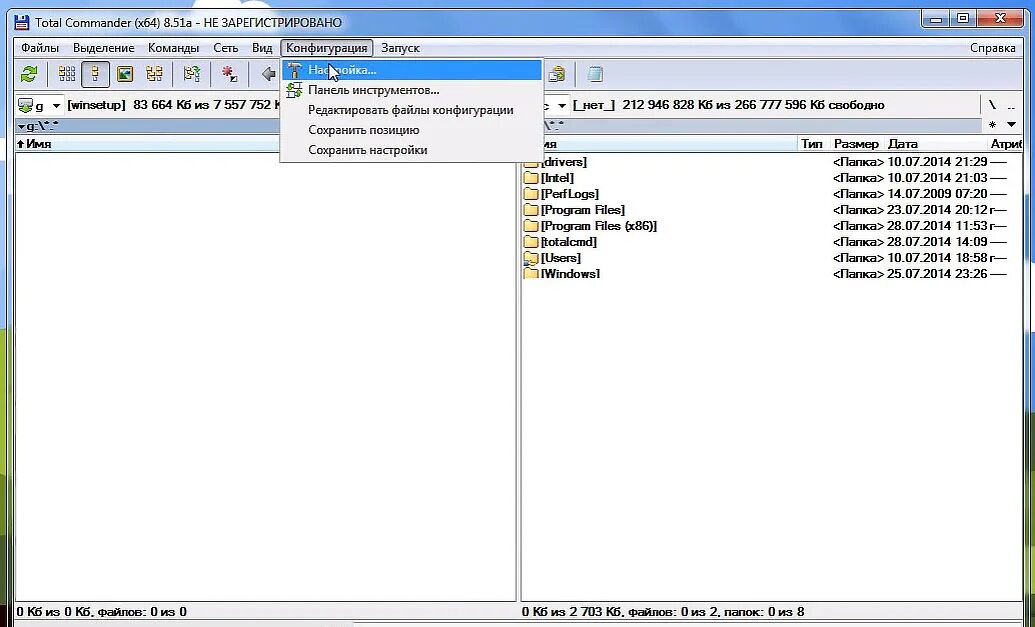Click date 14.07.2009 07:20 of PerfLogs
This screenshot has height=627, width=1035.
(937, 194)
